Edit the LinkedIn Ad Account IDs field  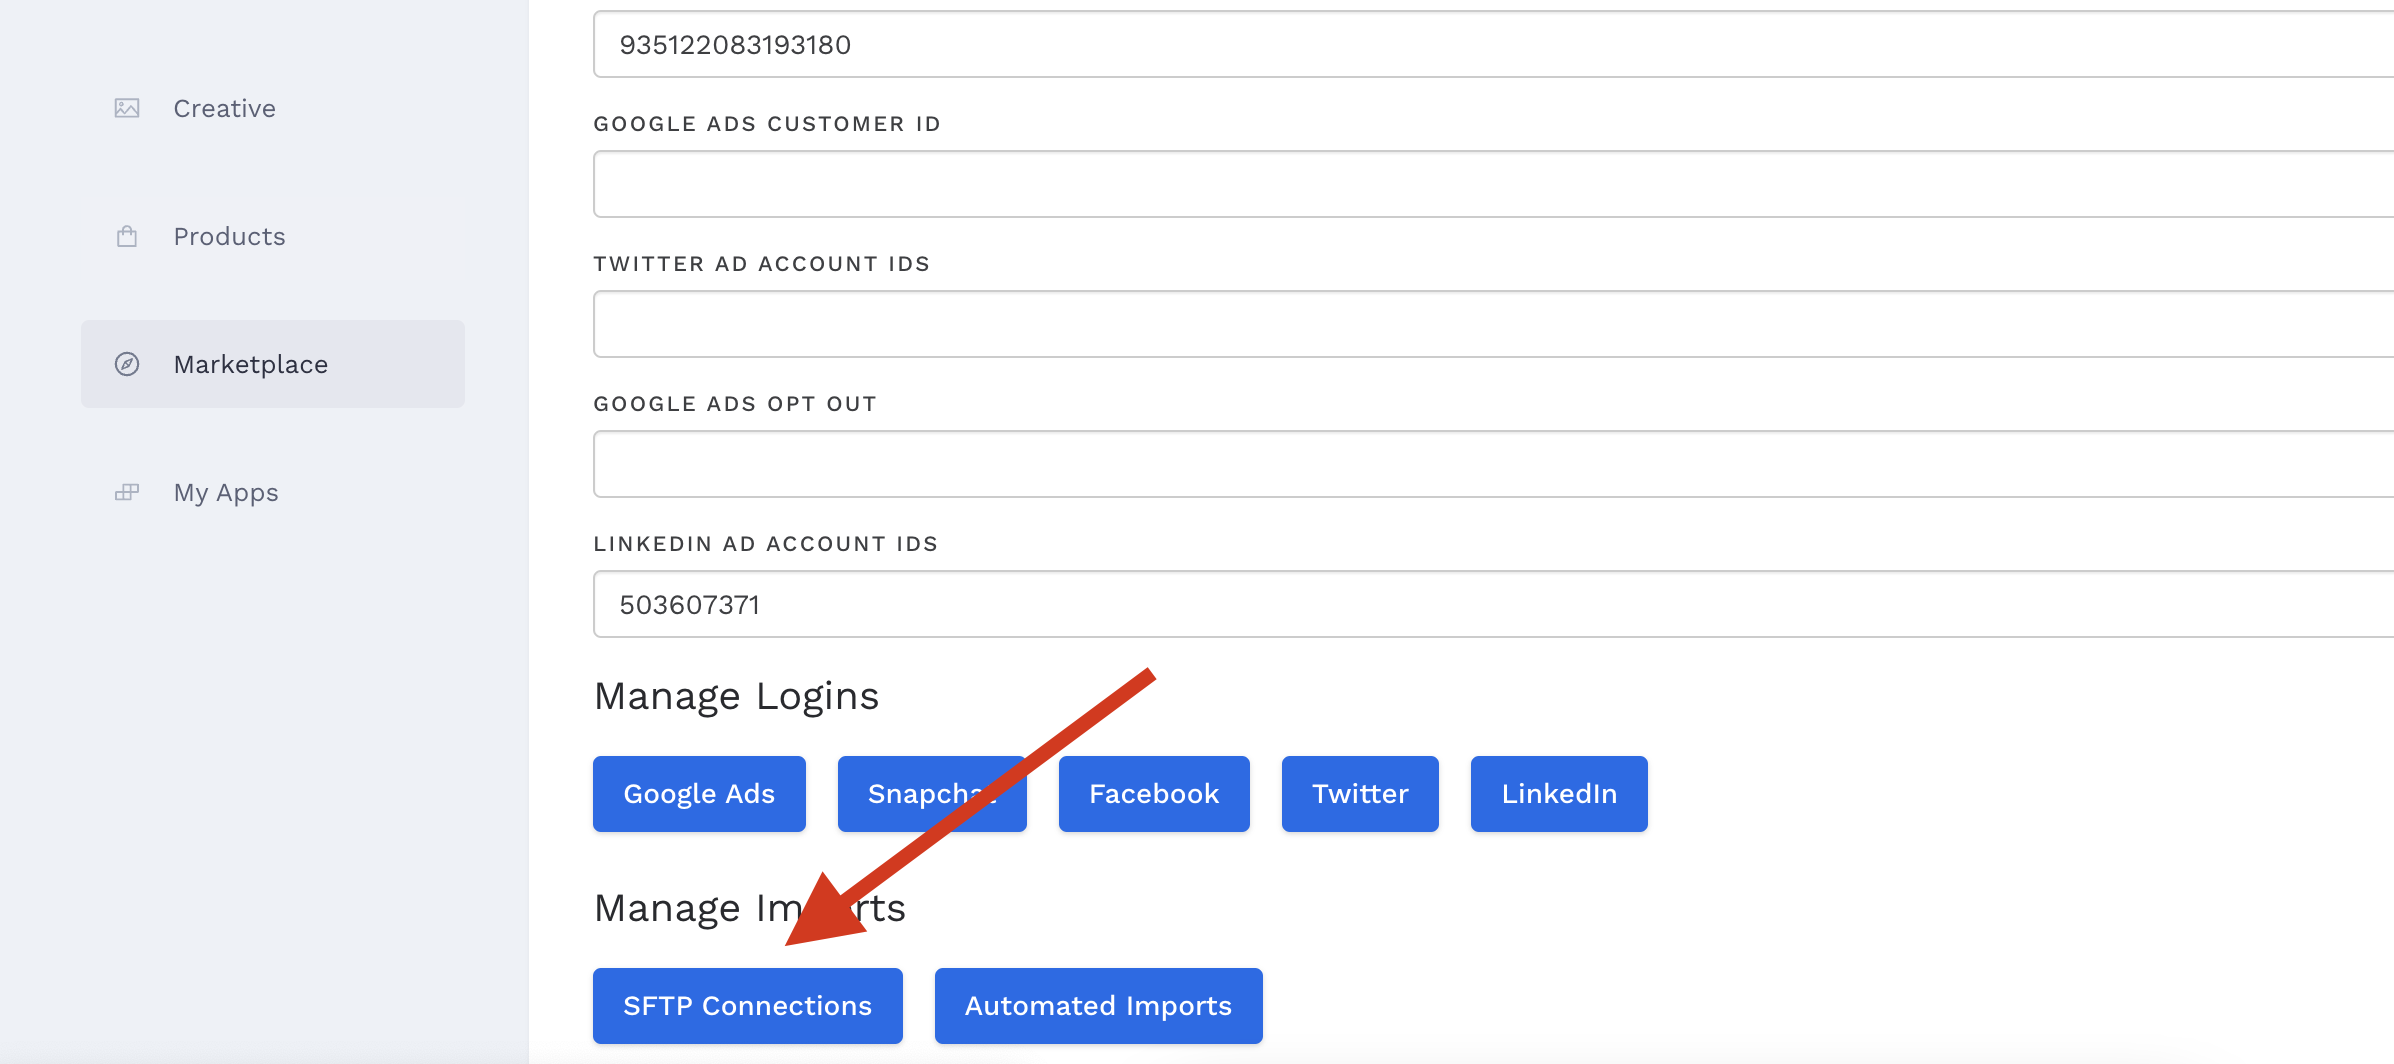(1490, 604)
